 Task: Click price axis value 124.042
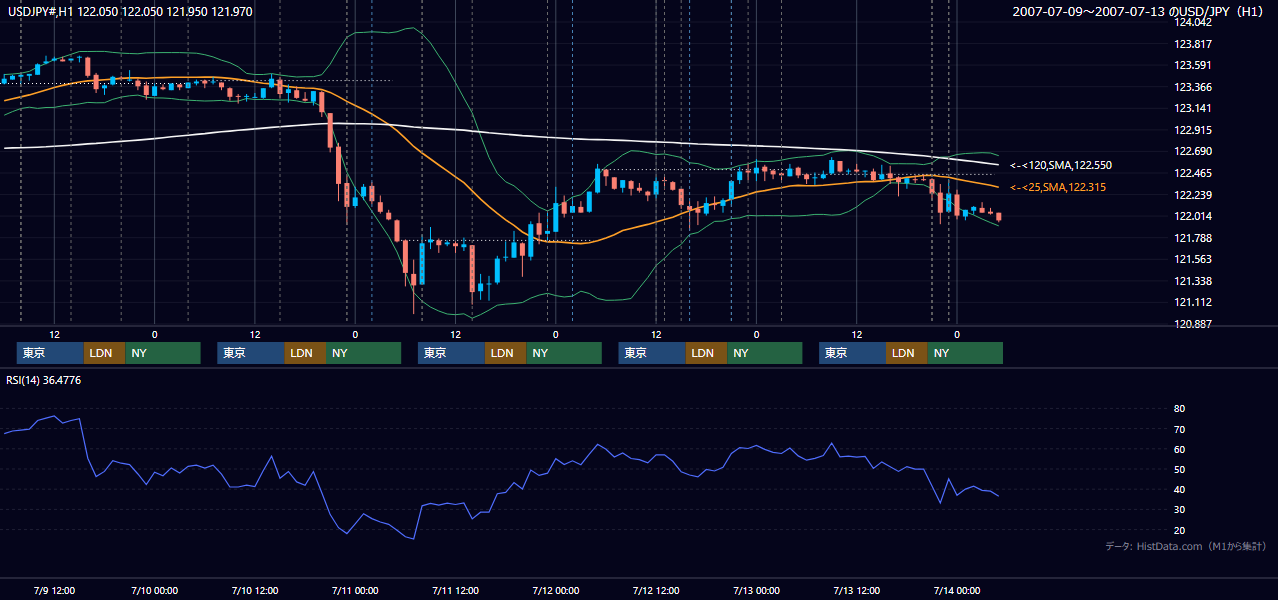[1192, 22]
